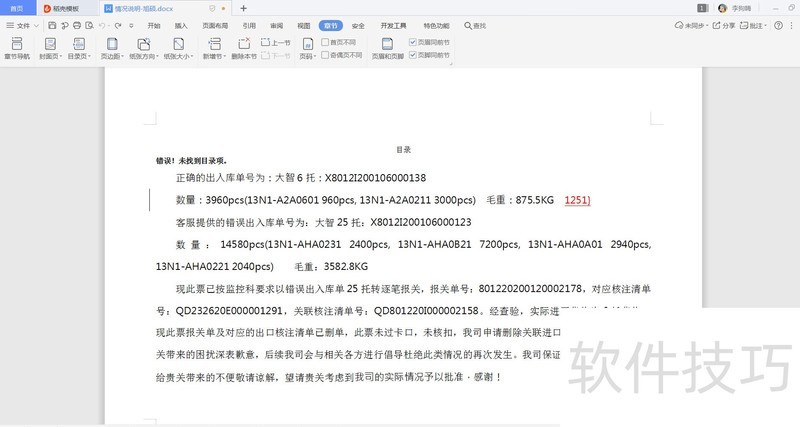This screenshot has width=800, height=427.
Task: Switch to the 开始 ribbon tab
Action: [154, 26]
